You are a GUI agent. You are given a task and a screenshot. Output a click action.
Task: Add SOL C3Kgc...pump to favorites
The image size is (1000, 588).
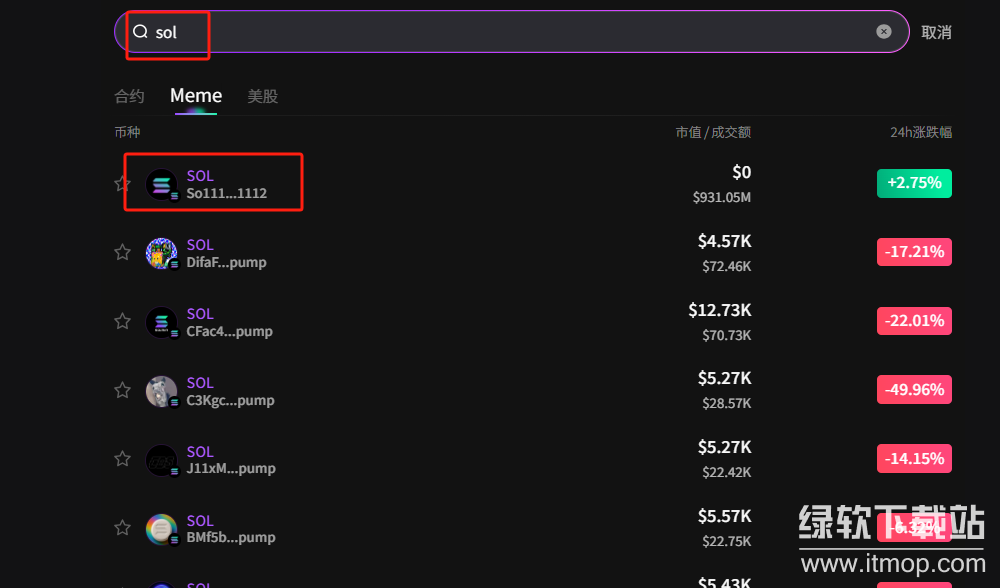[x=122, y=390]
